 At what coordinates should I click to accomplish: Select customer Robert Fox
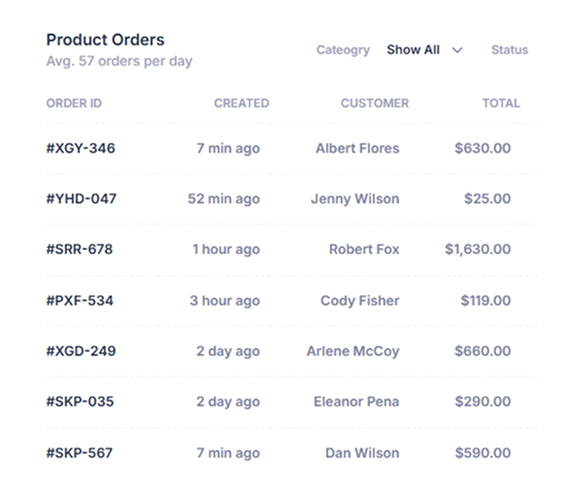pos(364,249)
